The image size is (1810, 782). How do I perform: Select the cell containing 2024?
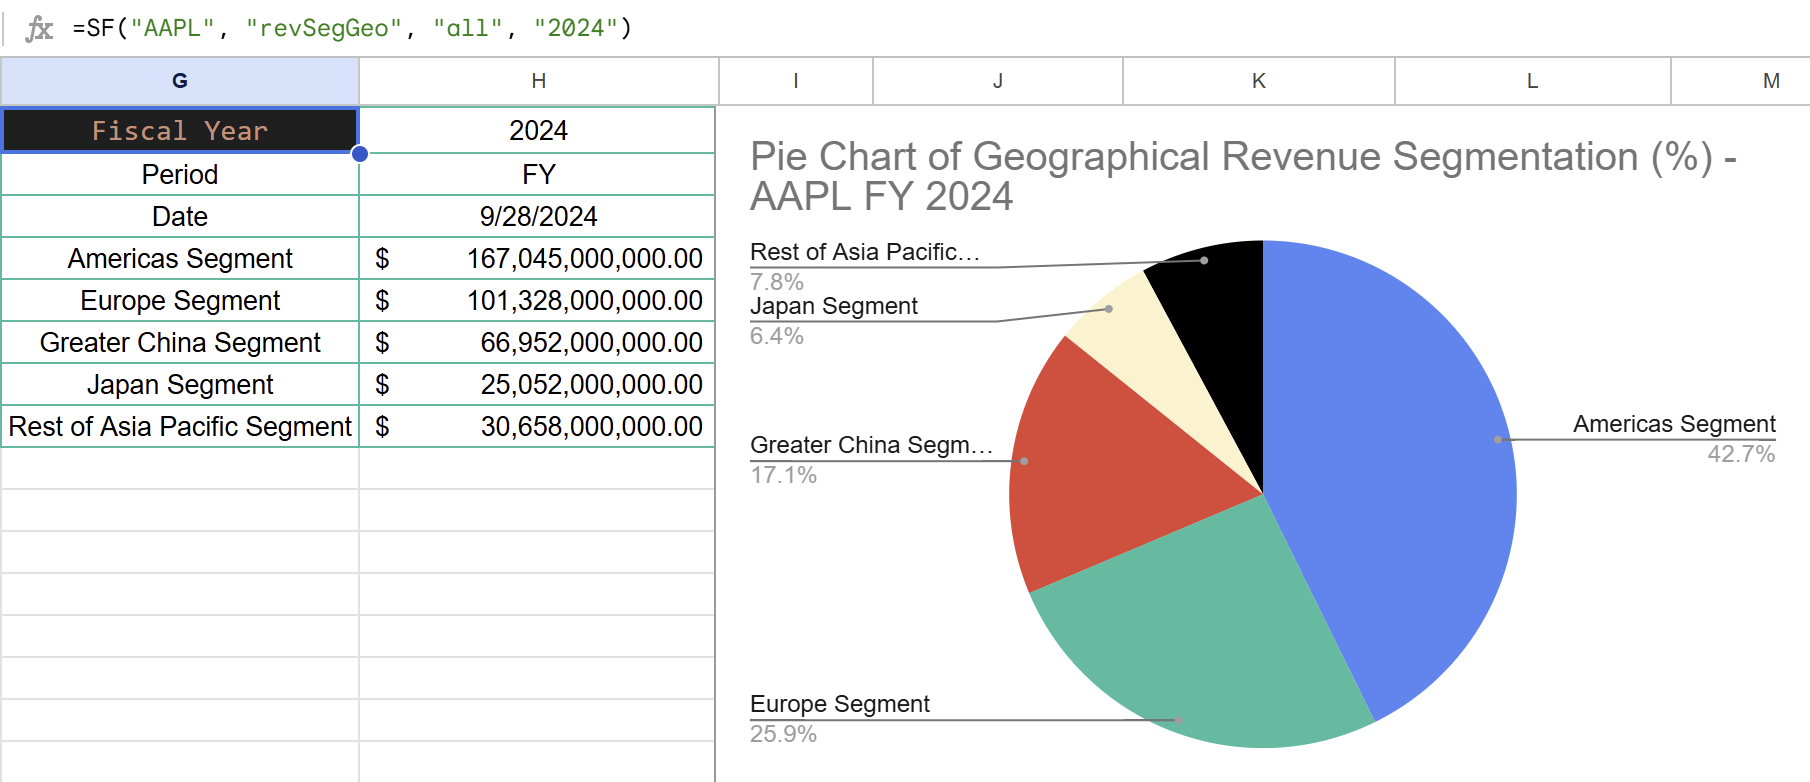click(x=538, y=131)
